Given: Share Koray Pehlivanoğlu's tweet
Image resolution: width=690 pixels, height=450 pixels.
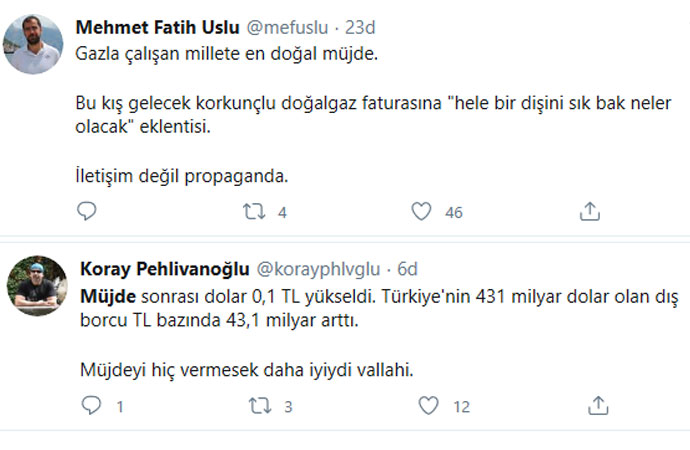Looking at the screenshot, I should point(598,406).
